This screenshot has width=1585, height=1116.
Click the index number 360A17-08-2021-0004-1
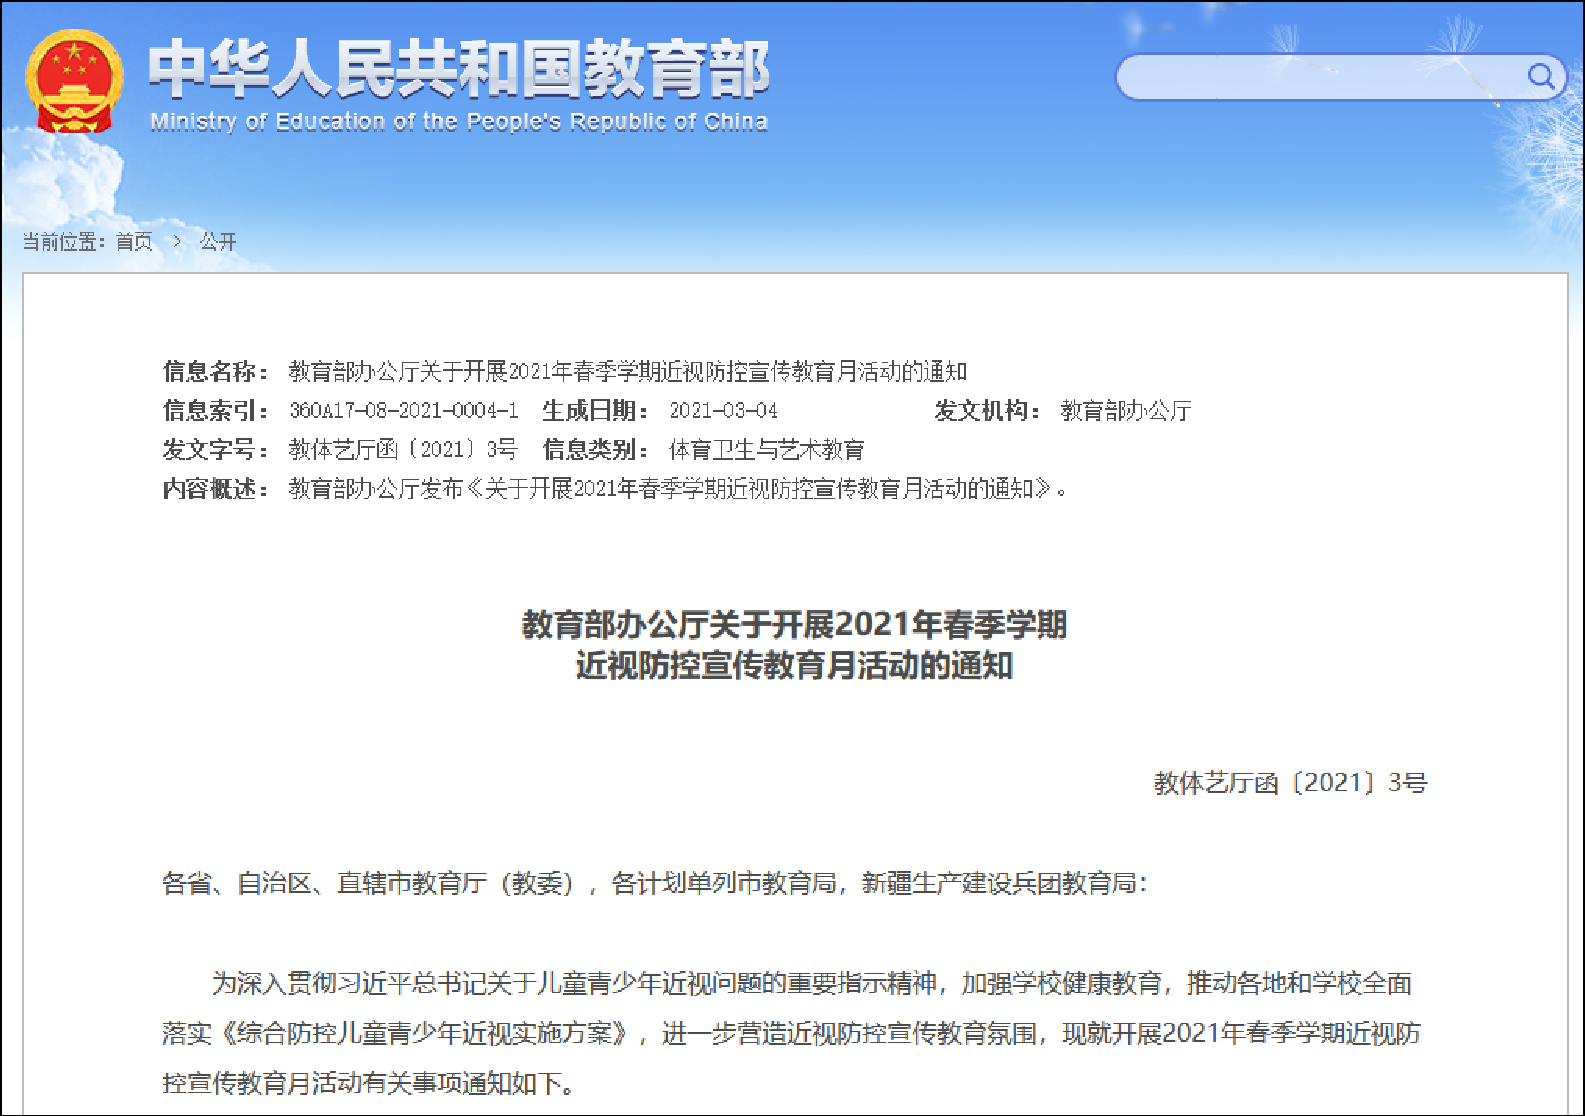point(404,411)
